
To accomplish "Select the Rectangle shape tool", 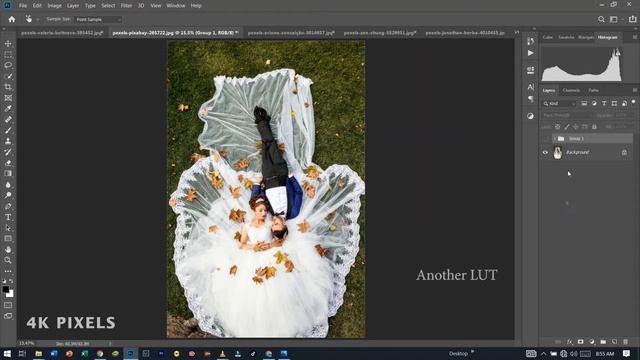I will pos(8,238).
